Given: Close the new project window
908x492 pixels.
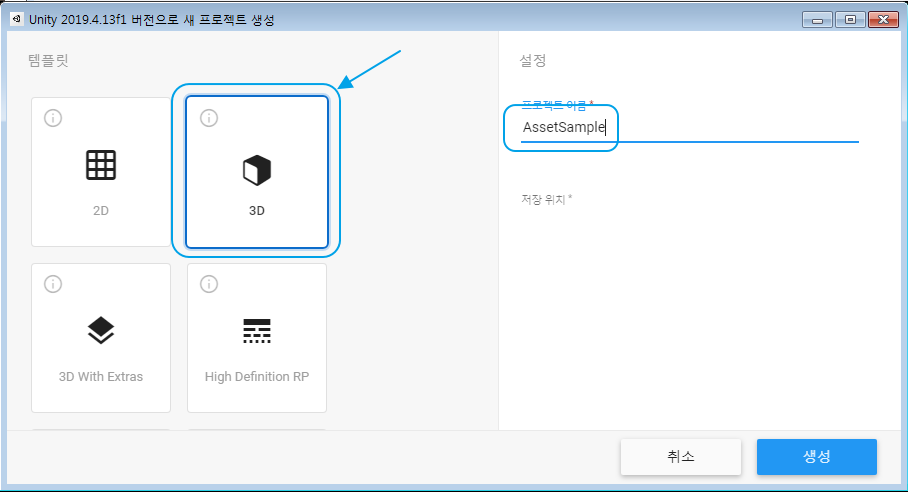Looking at the screenshot, I should pos(883,20).
